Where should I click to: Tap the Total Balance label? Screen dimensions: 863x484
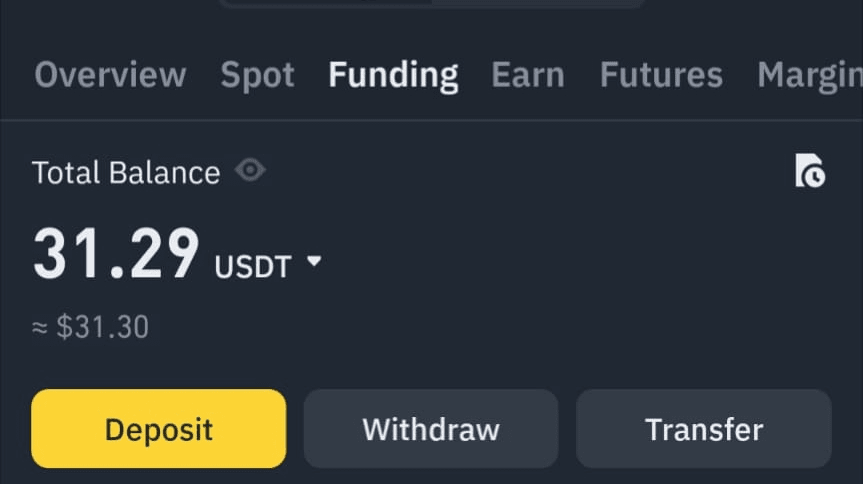[x=126, y=172]
